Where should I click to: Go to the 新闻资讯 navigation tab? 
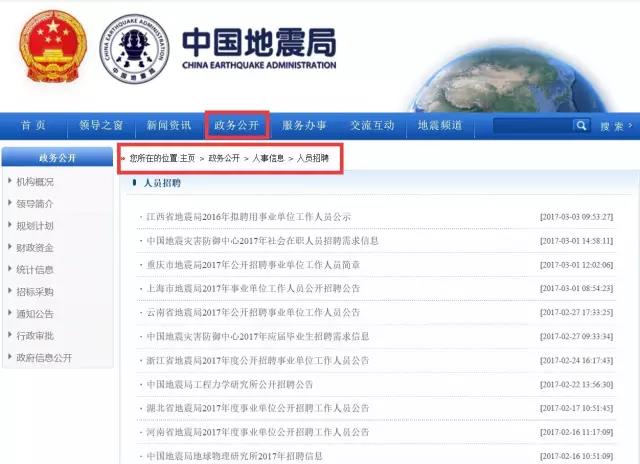pos(168,125)
